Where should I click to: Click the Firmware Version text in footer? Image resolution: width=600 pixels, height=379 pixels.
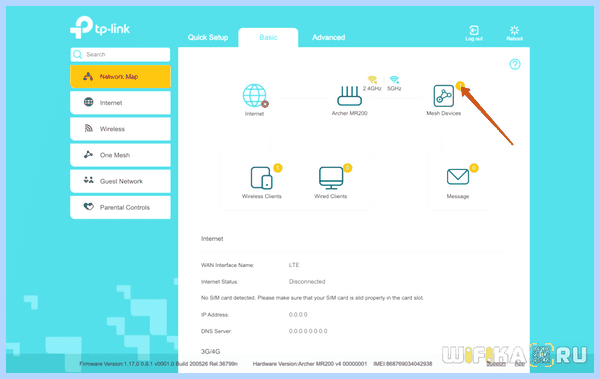158,364
